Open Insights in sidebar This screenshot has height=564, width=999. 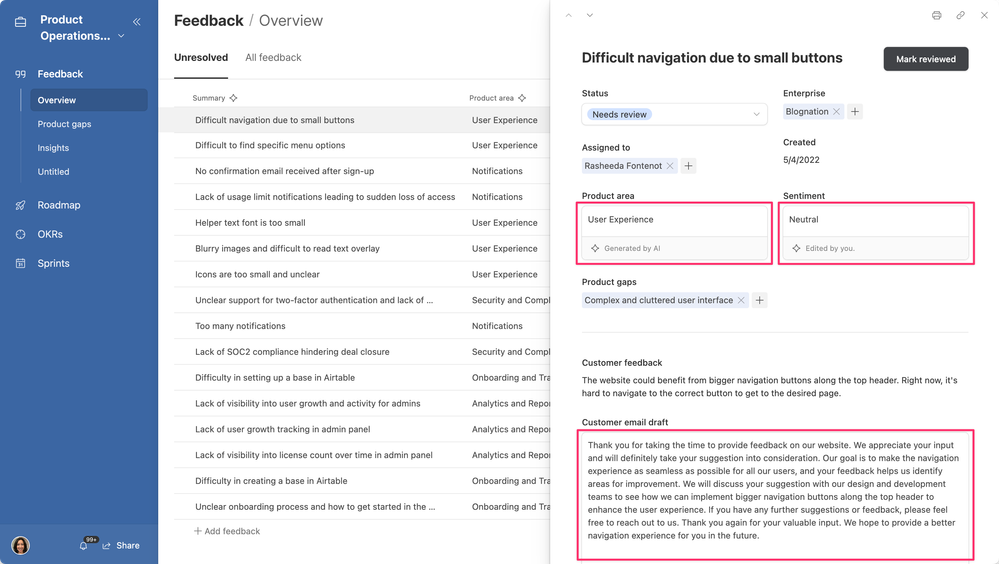[x=53, y=148]
